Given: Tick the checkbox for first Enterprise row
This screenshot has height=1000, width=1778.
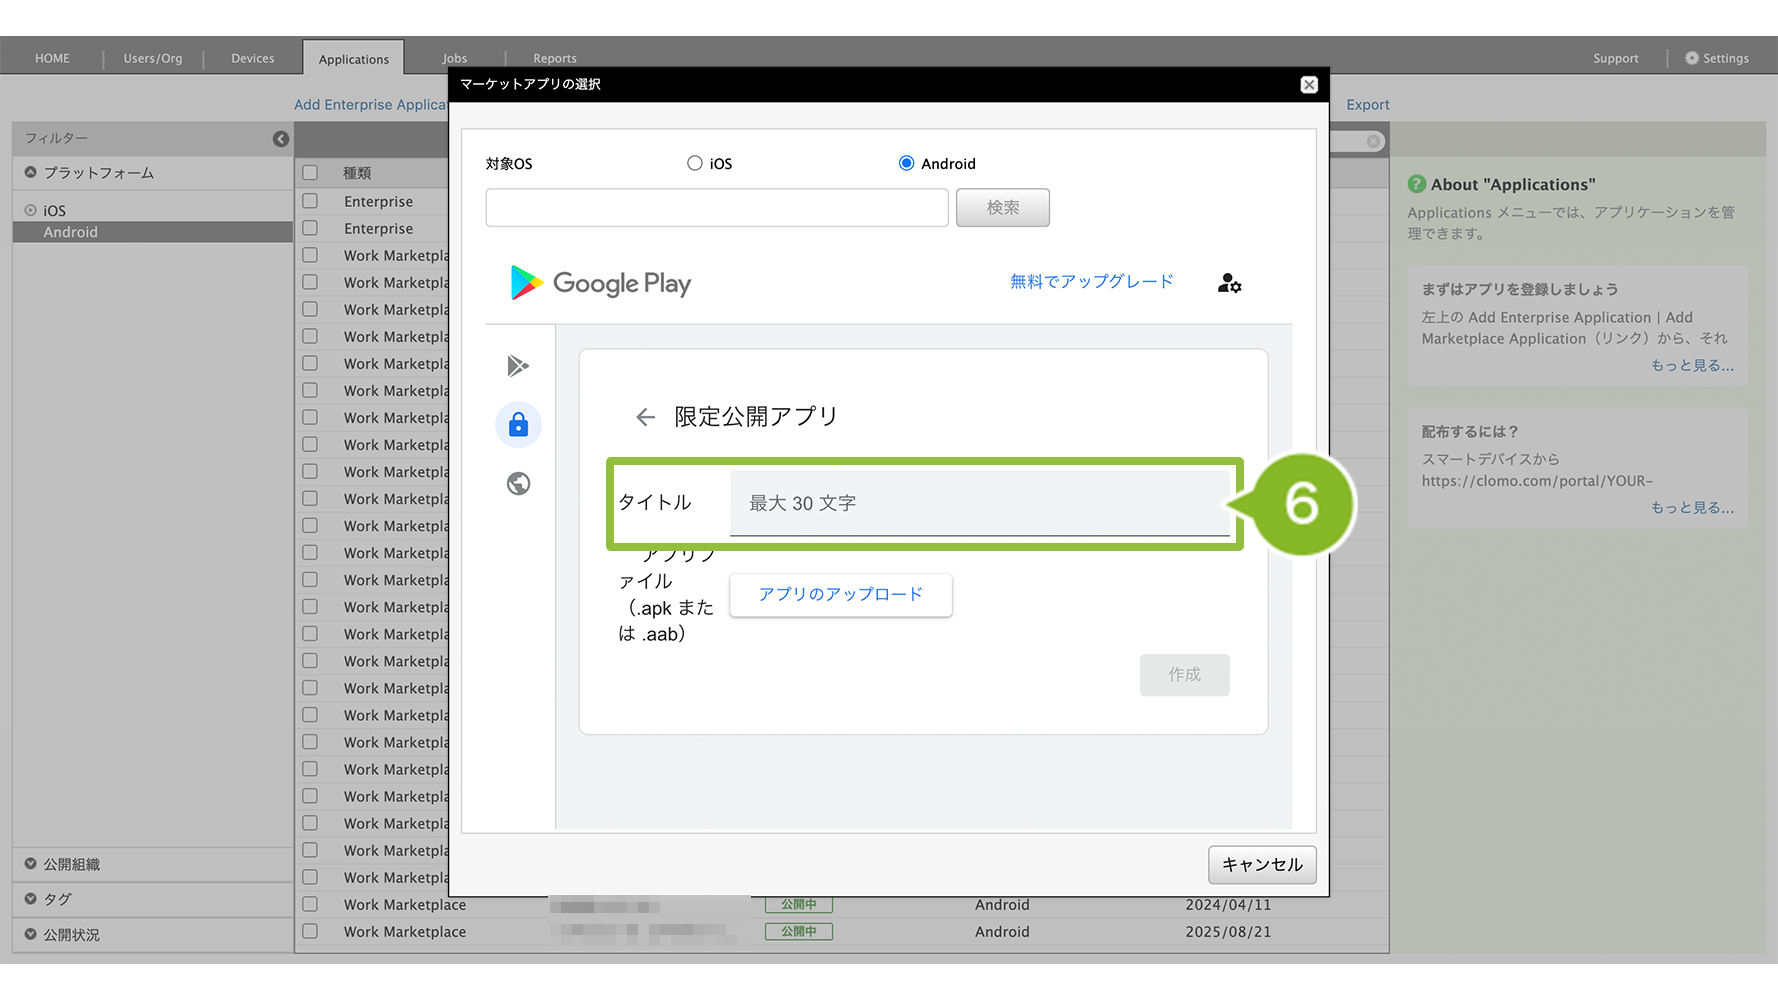Looking at the screenshot, I should pyautogui.click(x=311, y=201).
